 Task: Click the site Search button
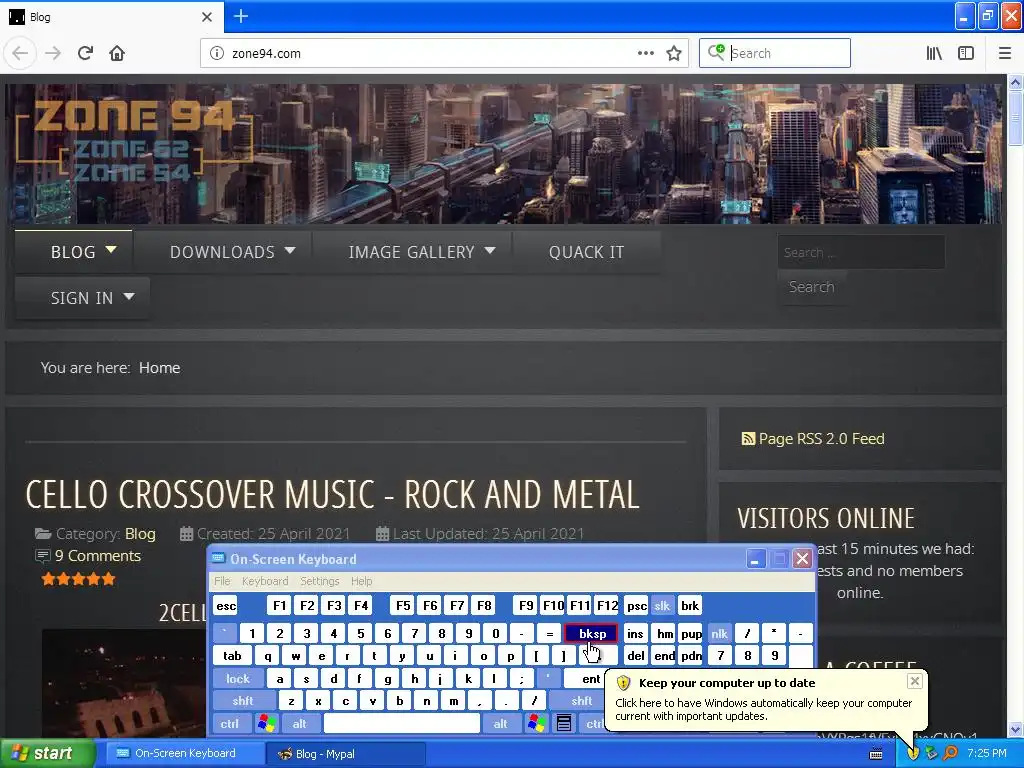tap(811, 287)
